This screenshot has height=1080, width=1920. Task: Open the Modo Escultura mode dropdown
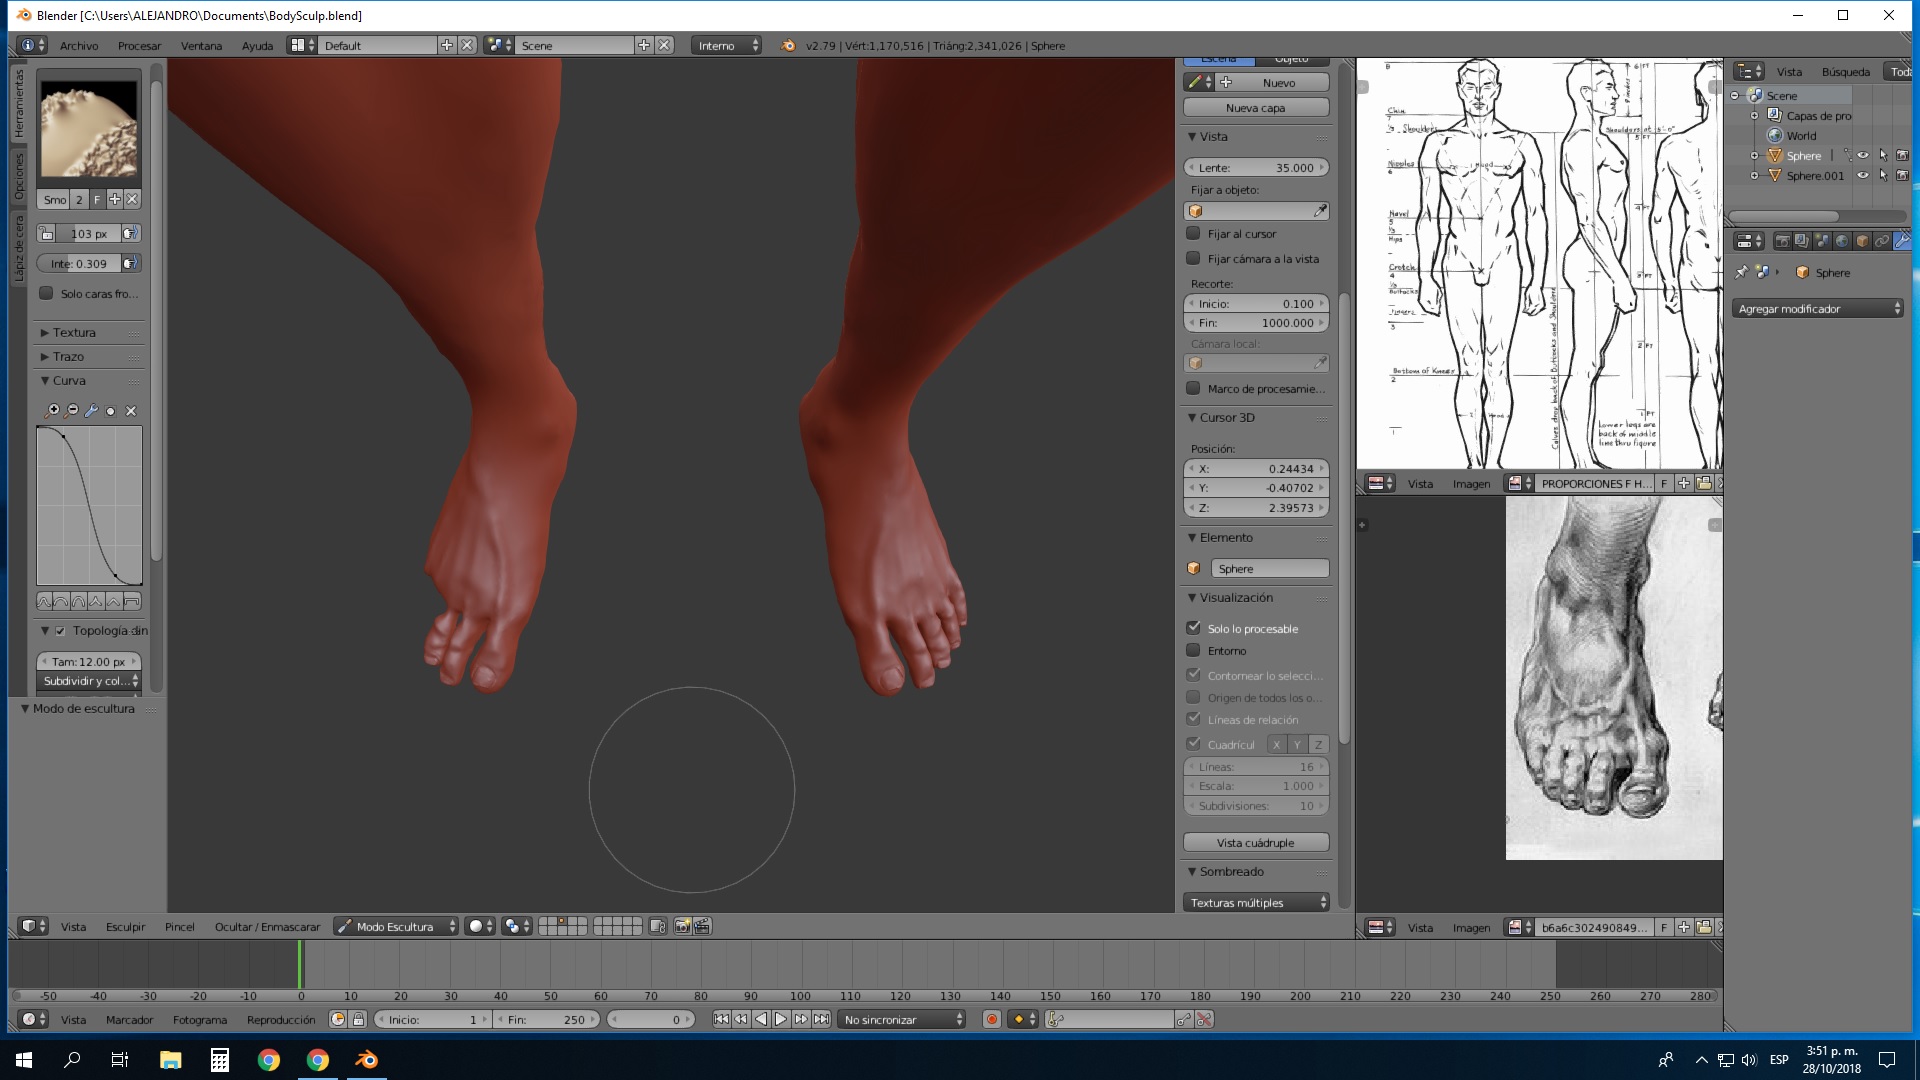tap(396, 926)
